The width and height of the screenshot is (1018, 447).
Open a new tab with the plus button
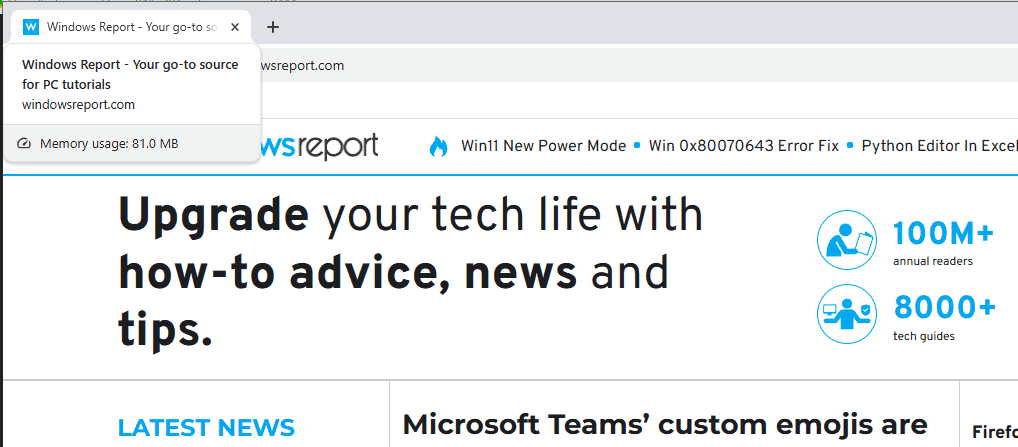click(273, 27)
